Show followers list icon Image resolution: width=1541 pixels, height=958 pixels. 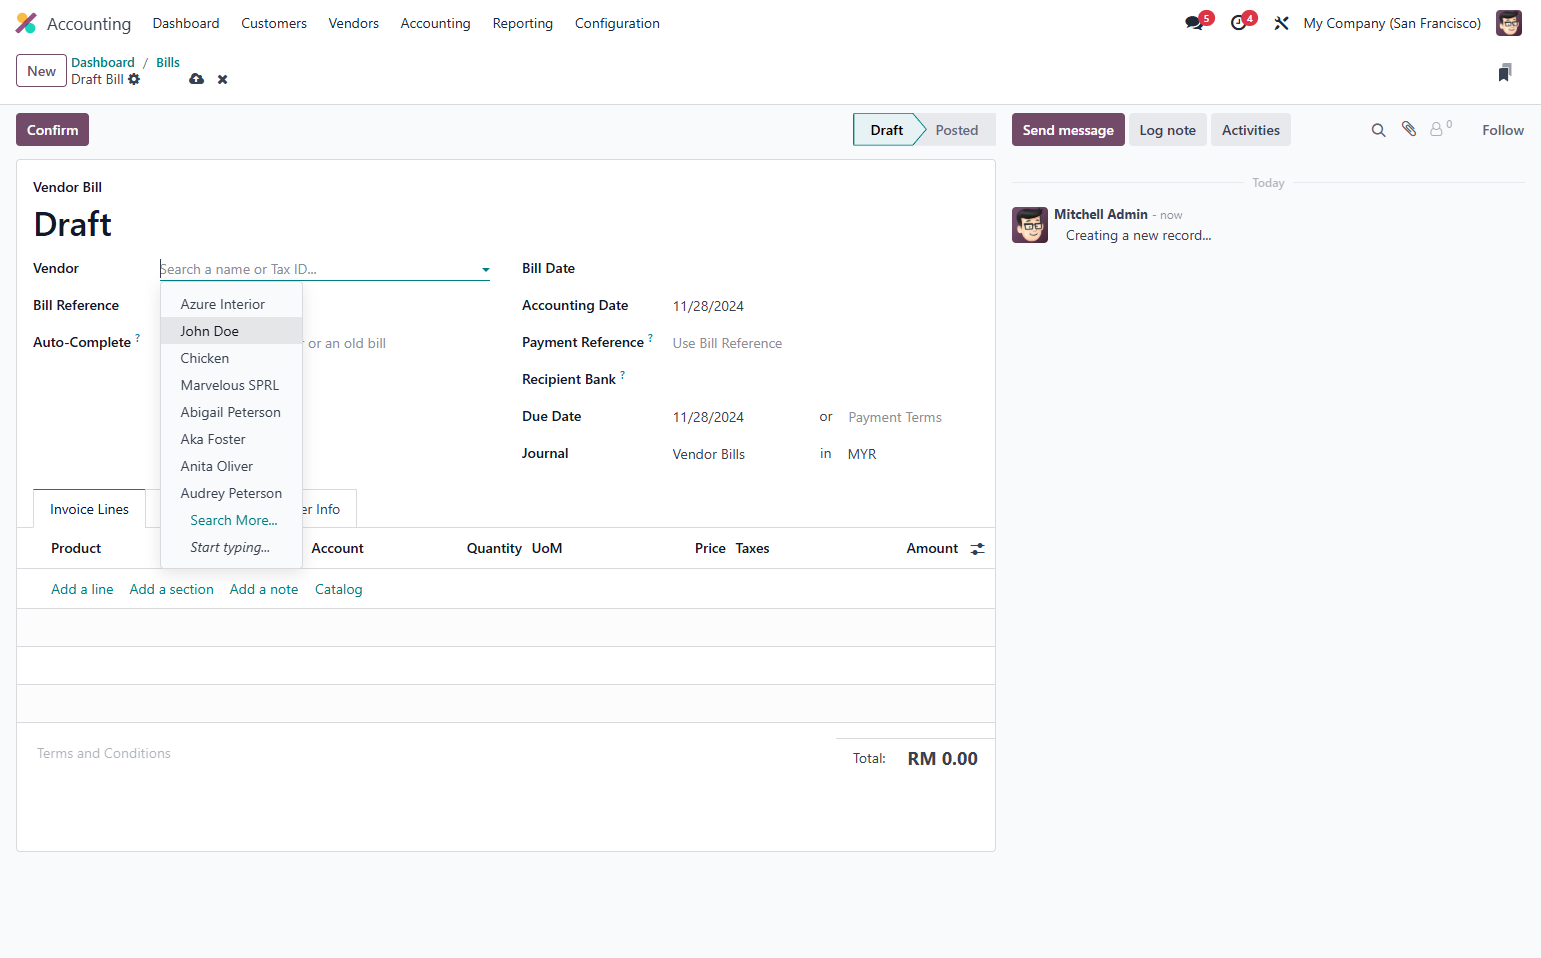(1440, 129)
